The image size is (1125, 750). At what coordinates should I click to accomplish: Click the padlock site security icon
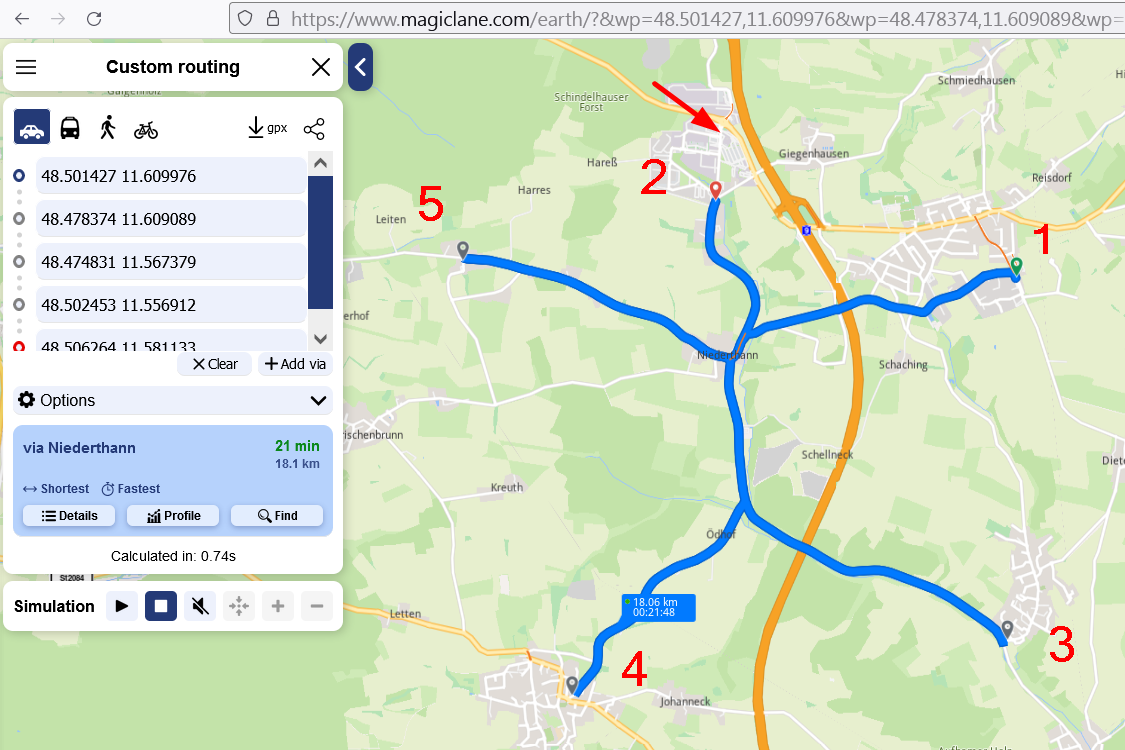pos(273,19)
